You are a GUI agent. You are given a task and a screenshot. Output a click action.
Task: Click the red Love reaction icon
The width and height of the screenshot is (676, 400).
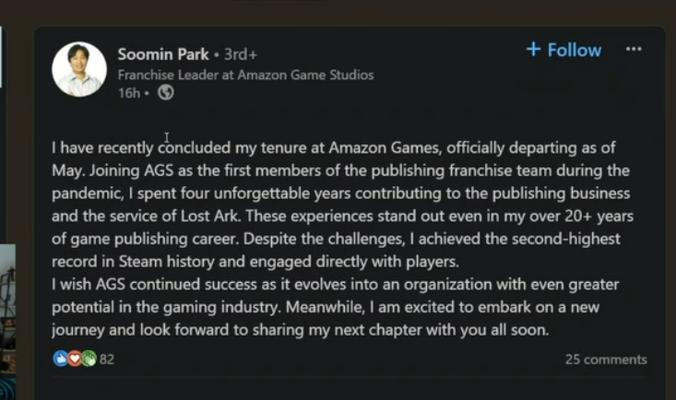click(74, 359)
